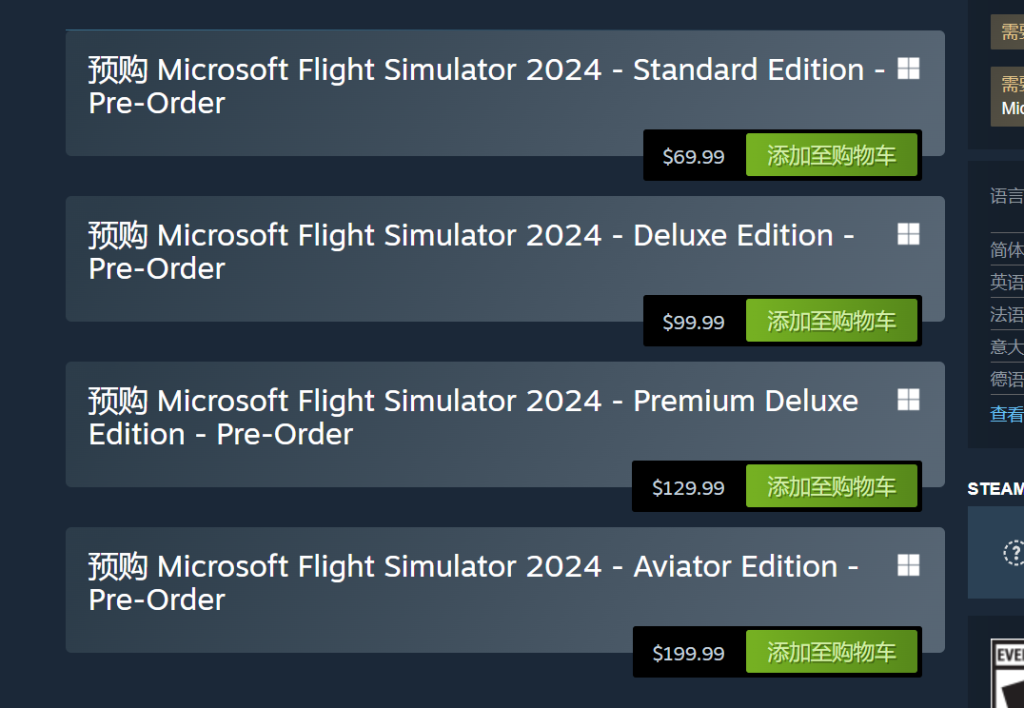
Task: Add Deluxe Edition $99.99 to cart
Action: [x=831, y=321]
